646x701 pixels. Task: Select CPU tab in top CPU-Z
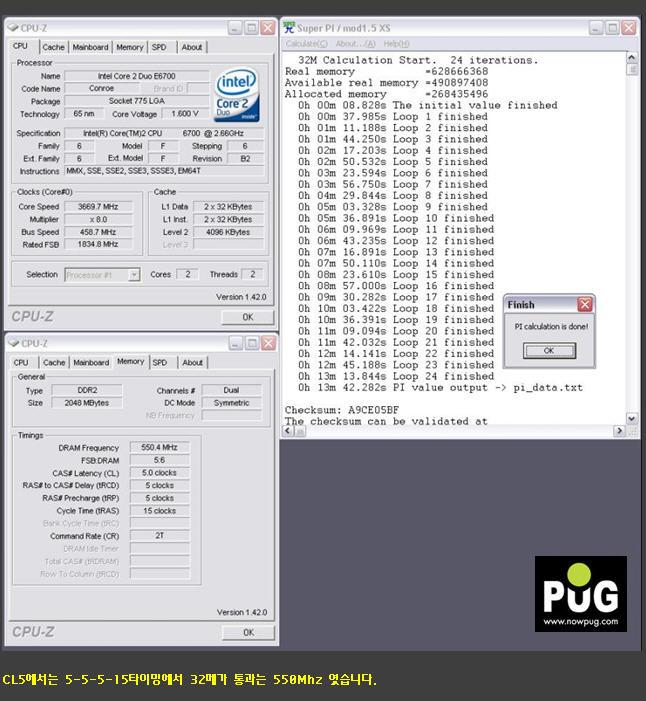[21, 46]
